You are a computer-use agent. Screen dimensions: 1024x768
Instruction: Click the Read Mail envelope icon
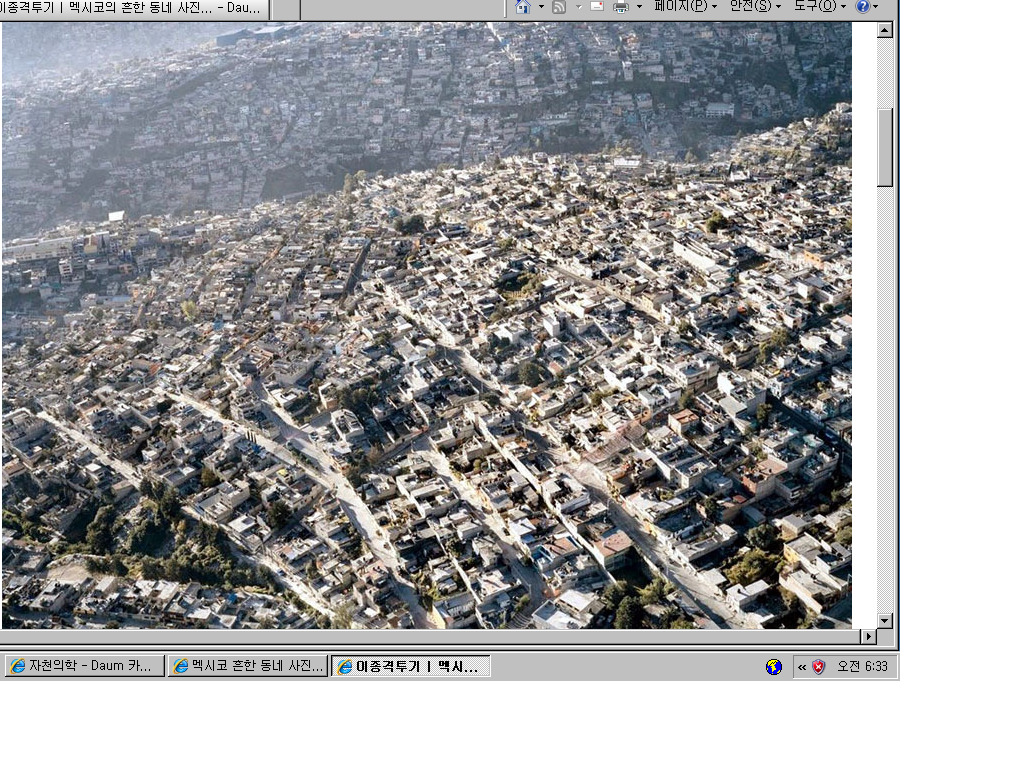pyautogui.click(x=597, y=7)
